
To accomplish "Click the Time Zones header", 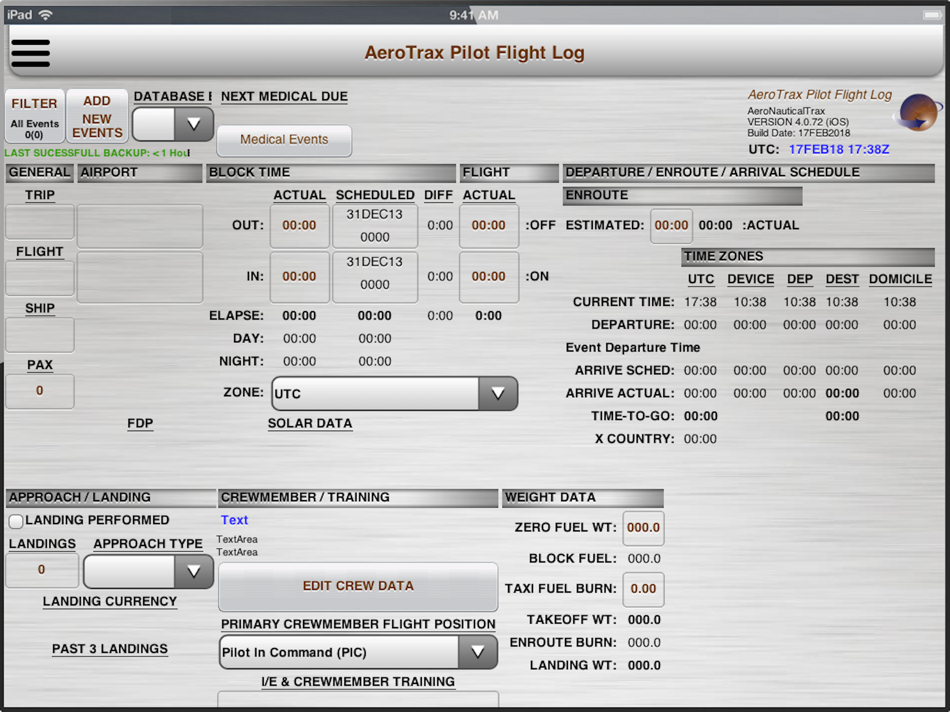I will [x=808, y=257].
